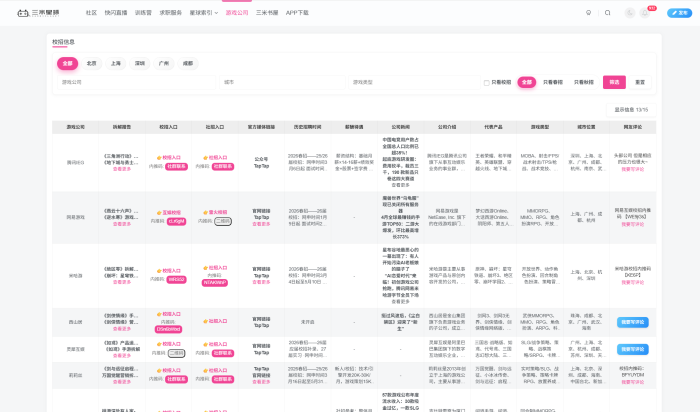Click the hand icon beside 网易游戏's 社招入口 link
700x412 pixels.
205,212
